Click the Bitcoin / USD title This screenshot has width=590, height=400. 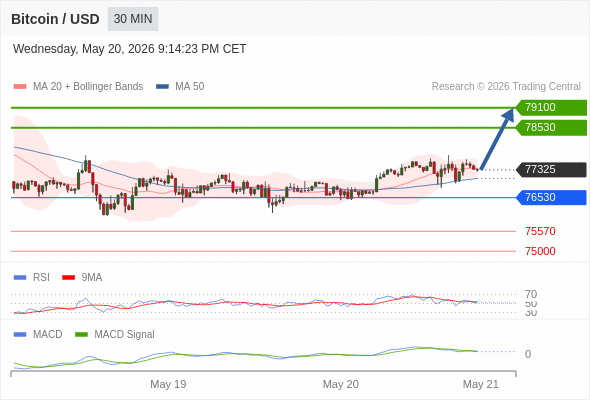coord(55,19)
